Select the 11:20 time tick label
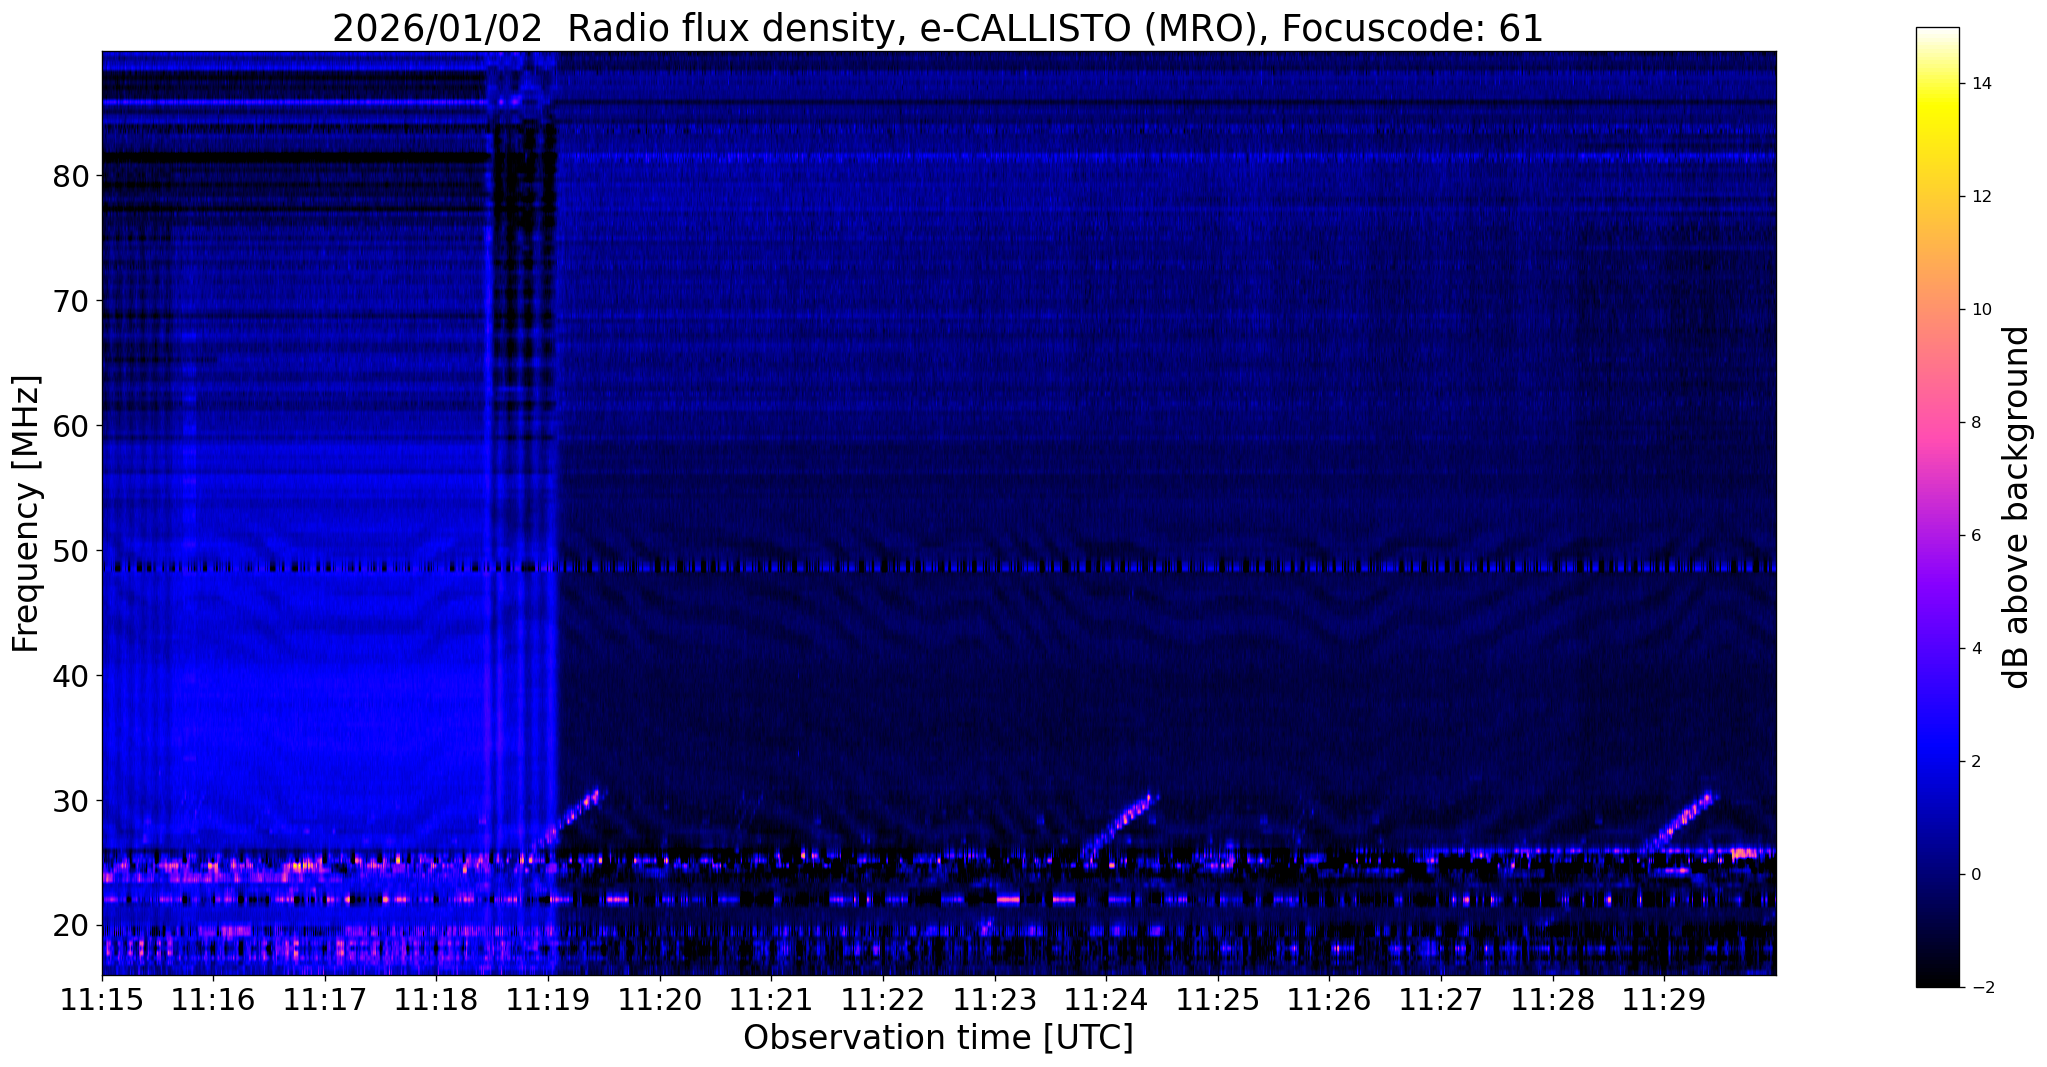Image resolution: width=2047 pixels, height=1067 pixels. (x=660, y=999)
